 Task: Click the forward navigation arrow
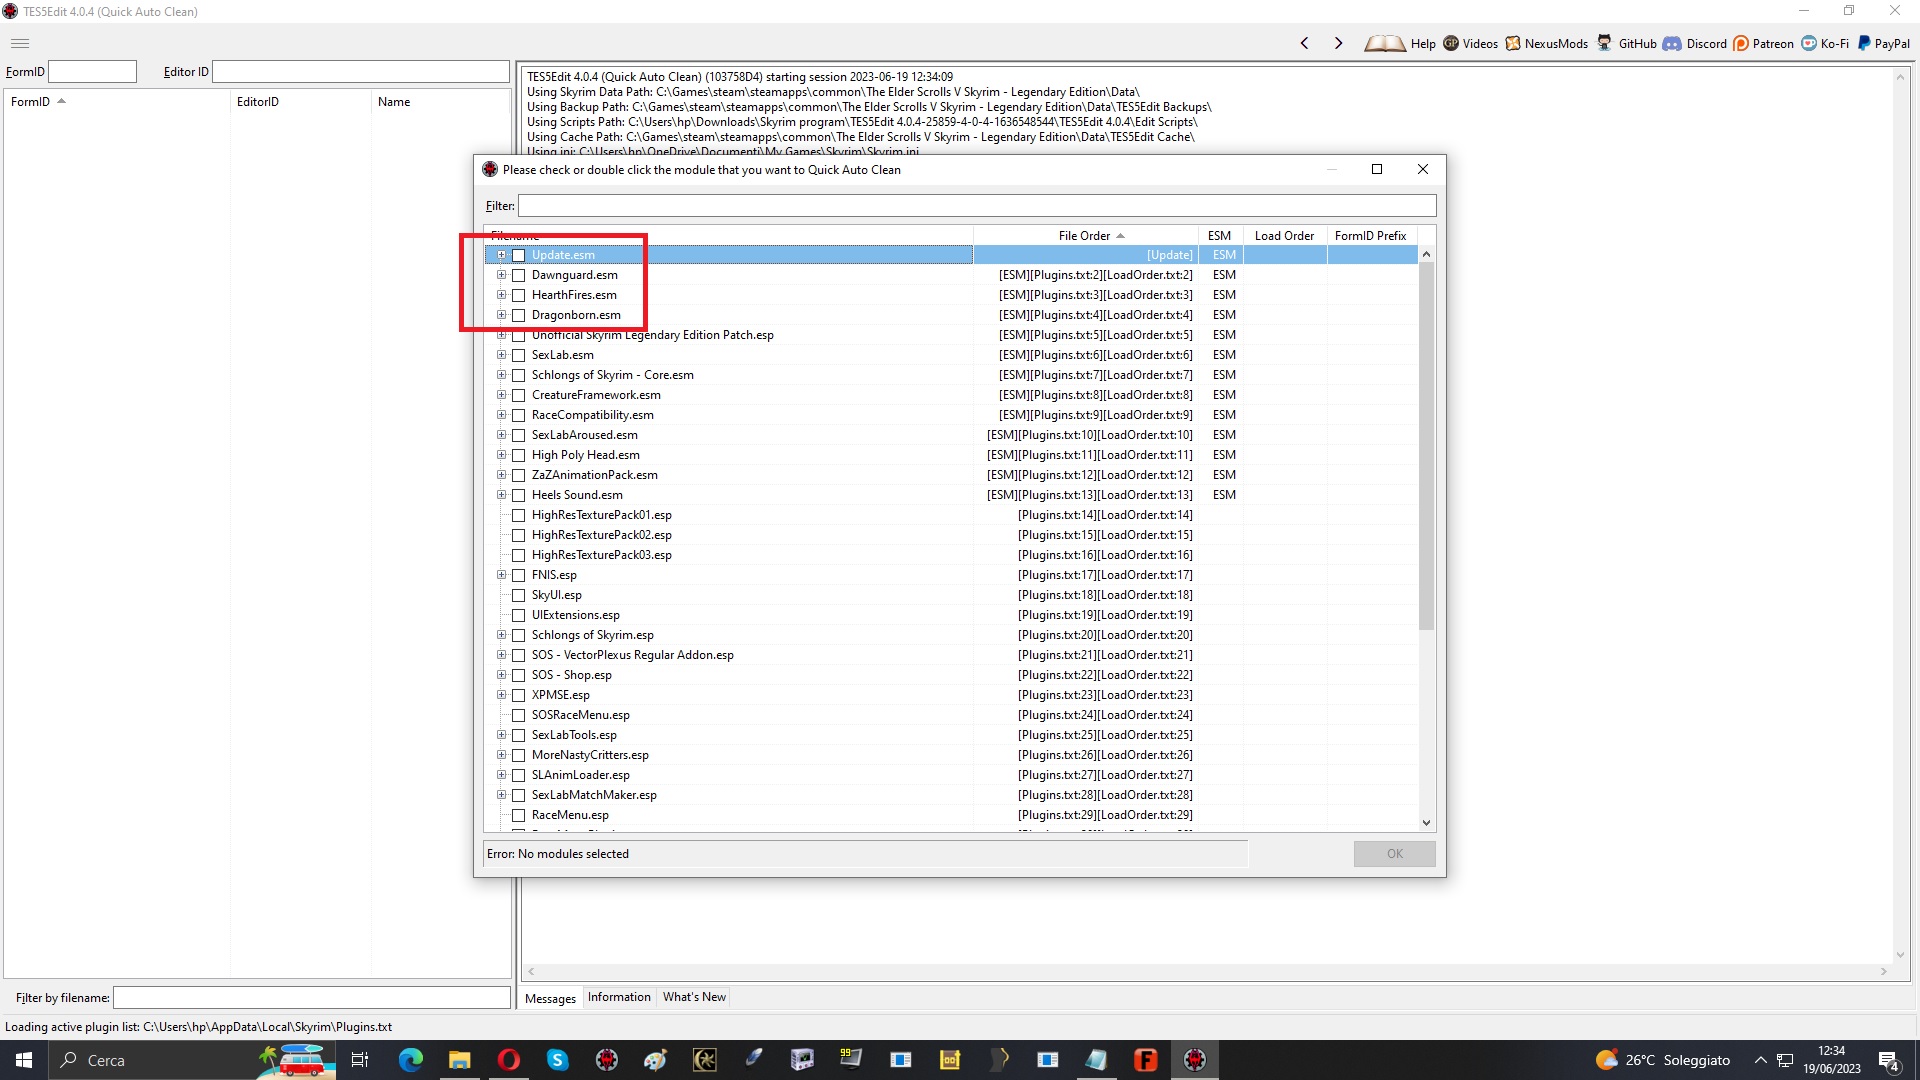(1338, 43)
